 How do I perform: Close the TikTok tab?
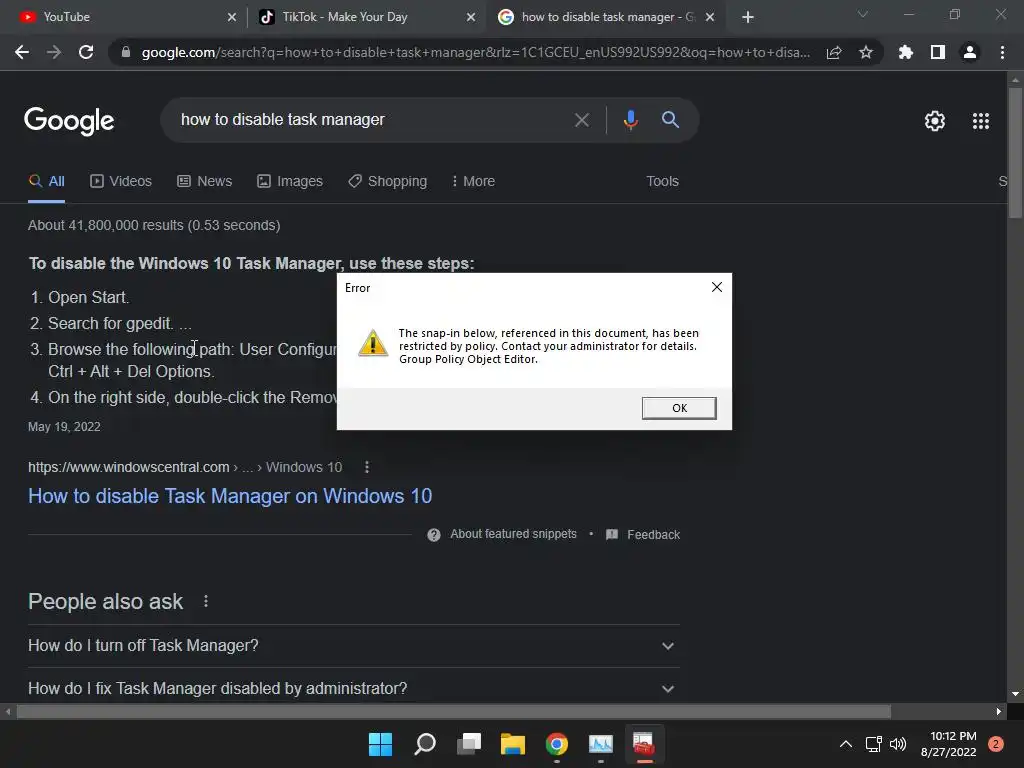pos(471,17)
